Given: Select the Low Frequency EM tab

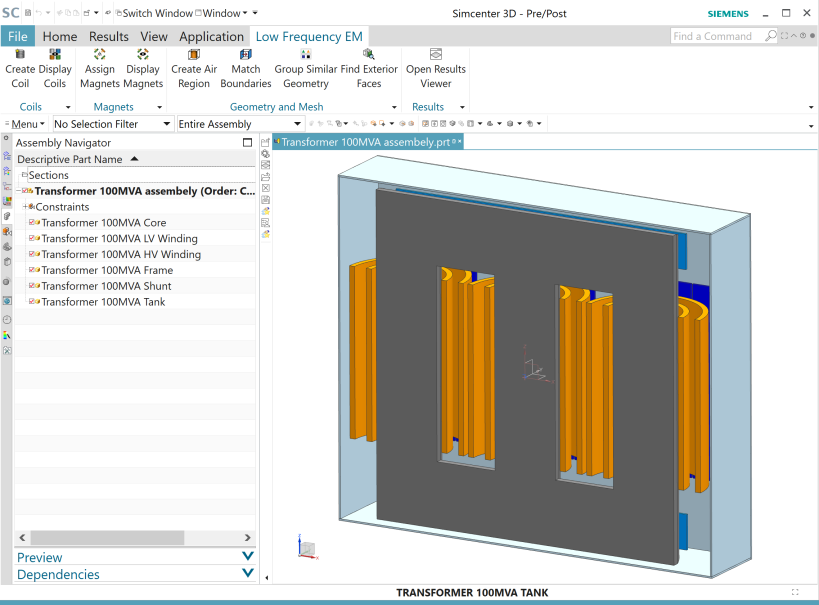Looking at the screenshot, I should coord(309,36).
